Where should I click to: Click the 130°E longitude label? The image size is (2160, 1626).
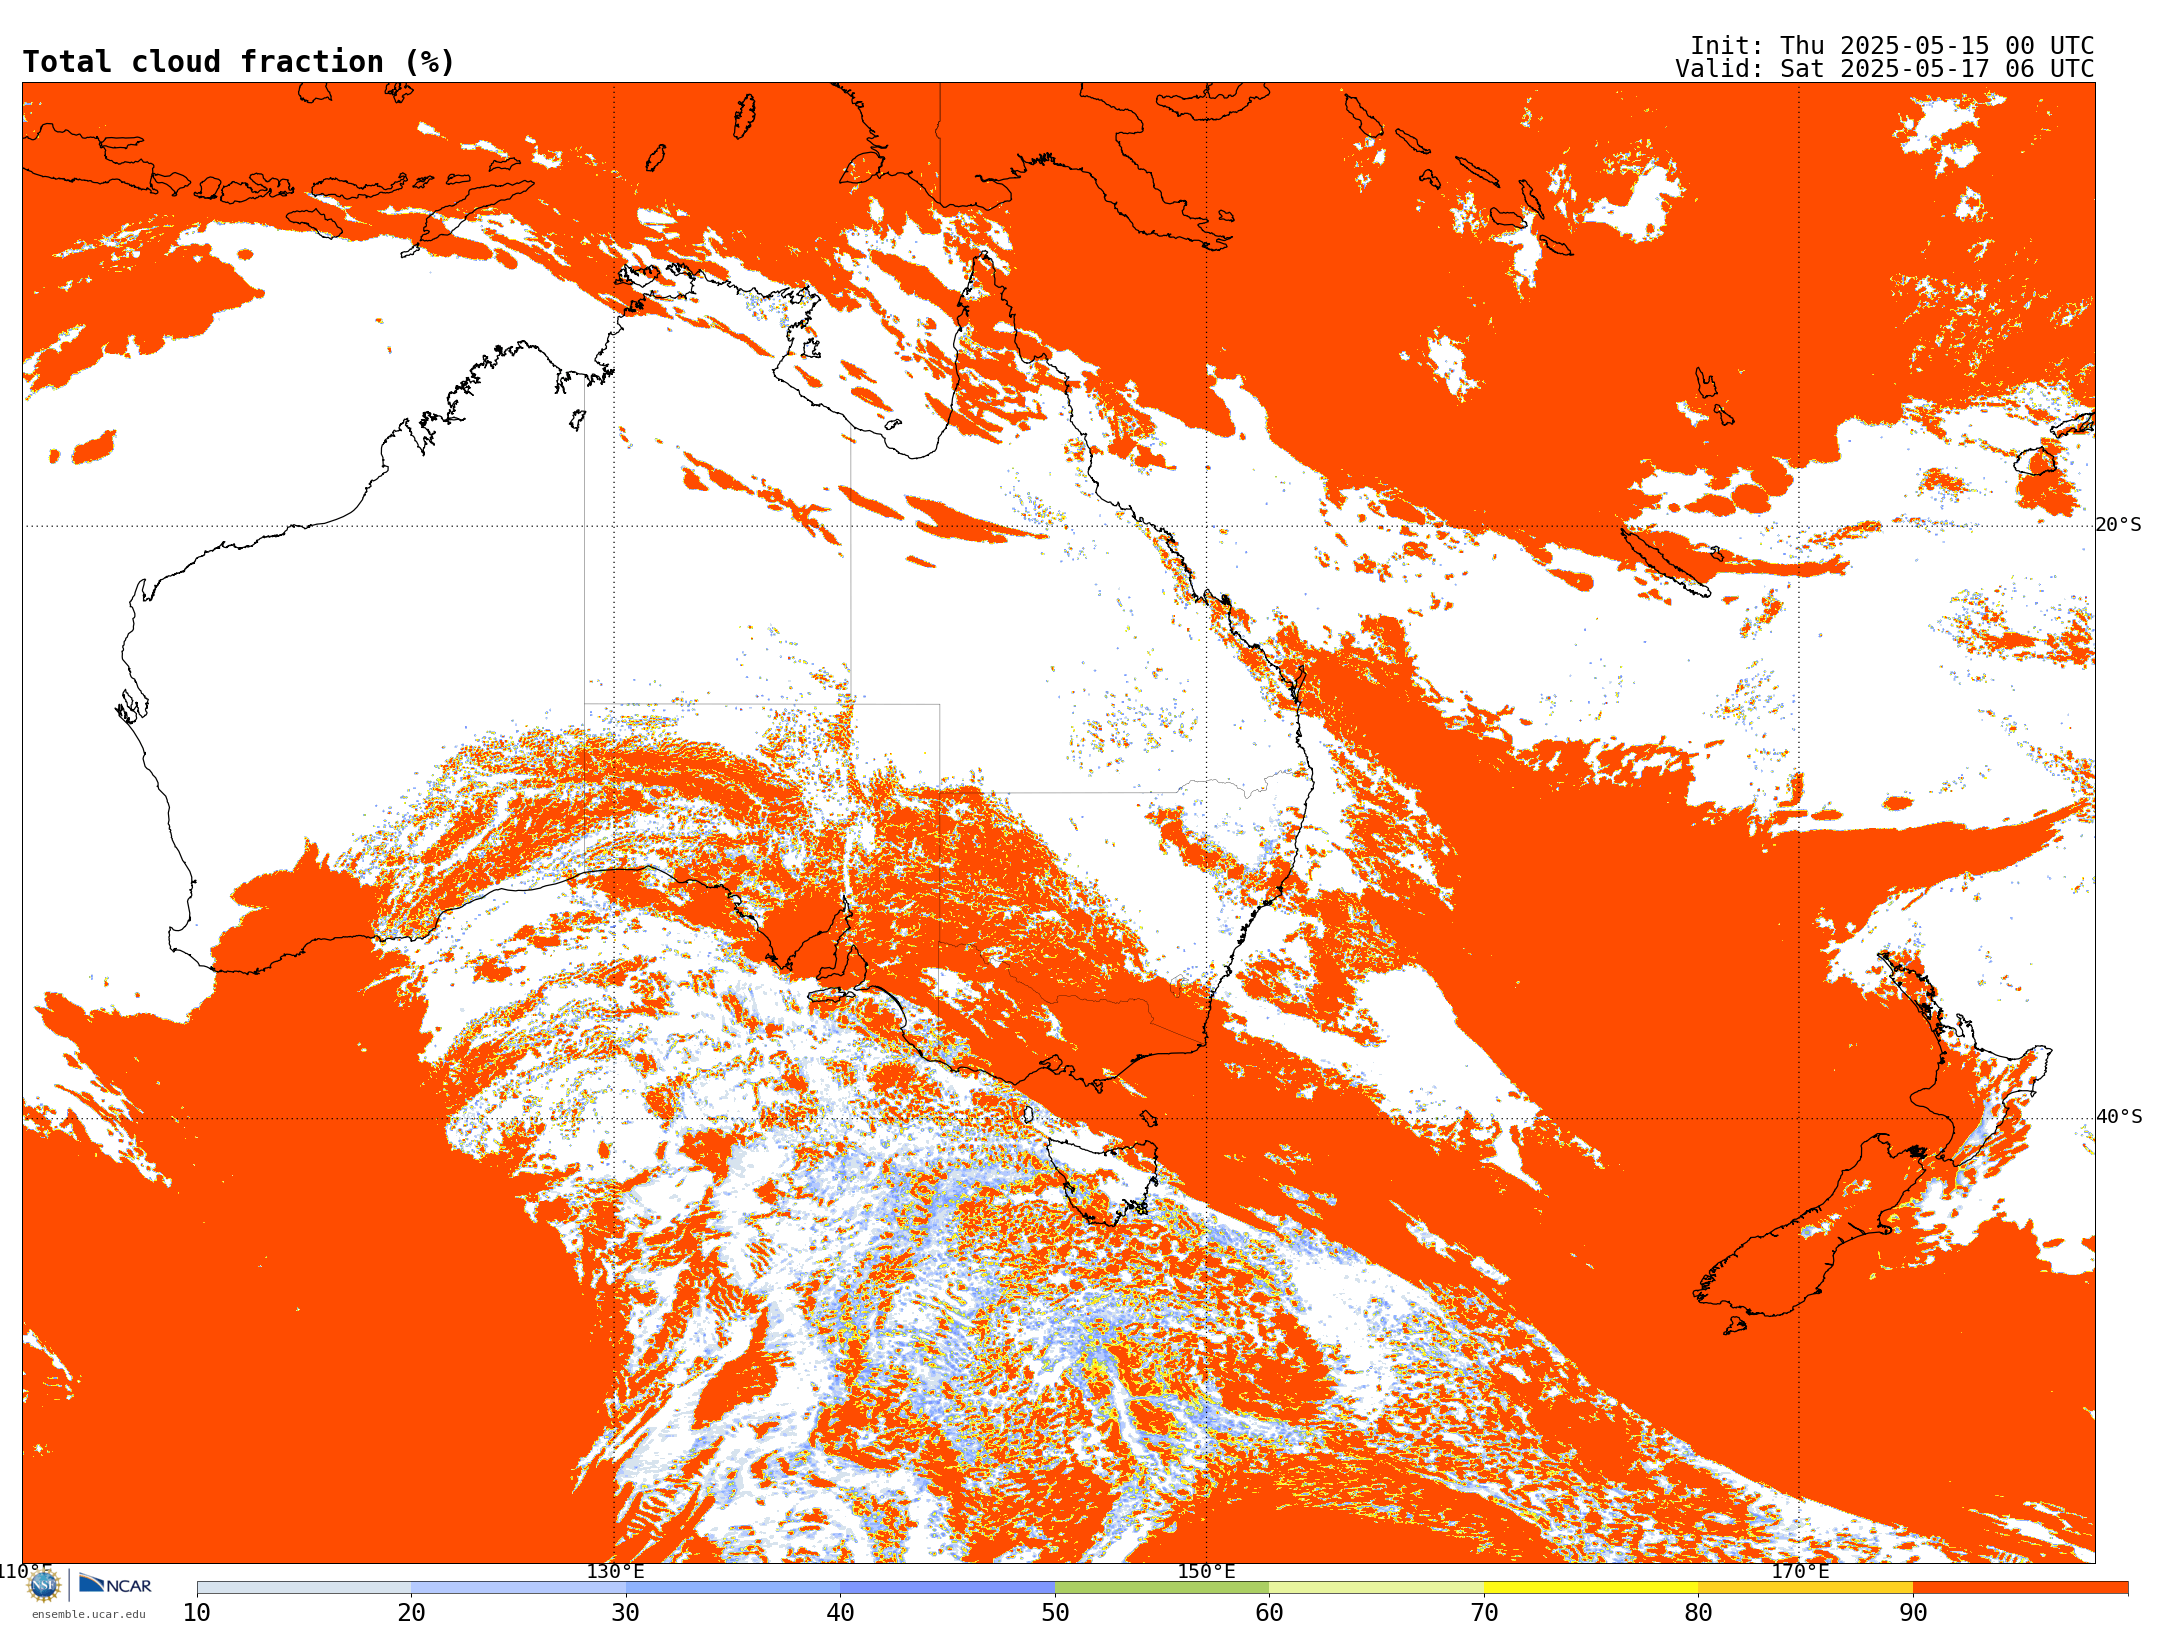point(615,1571)
